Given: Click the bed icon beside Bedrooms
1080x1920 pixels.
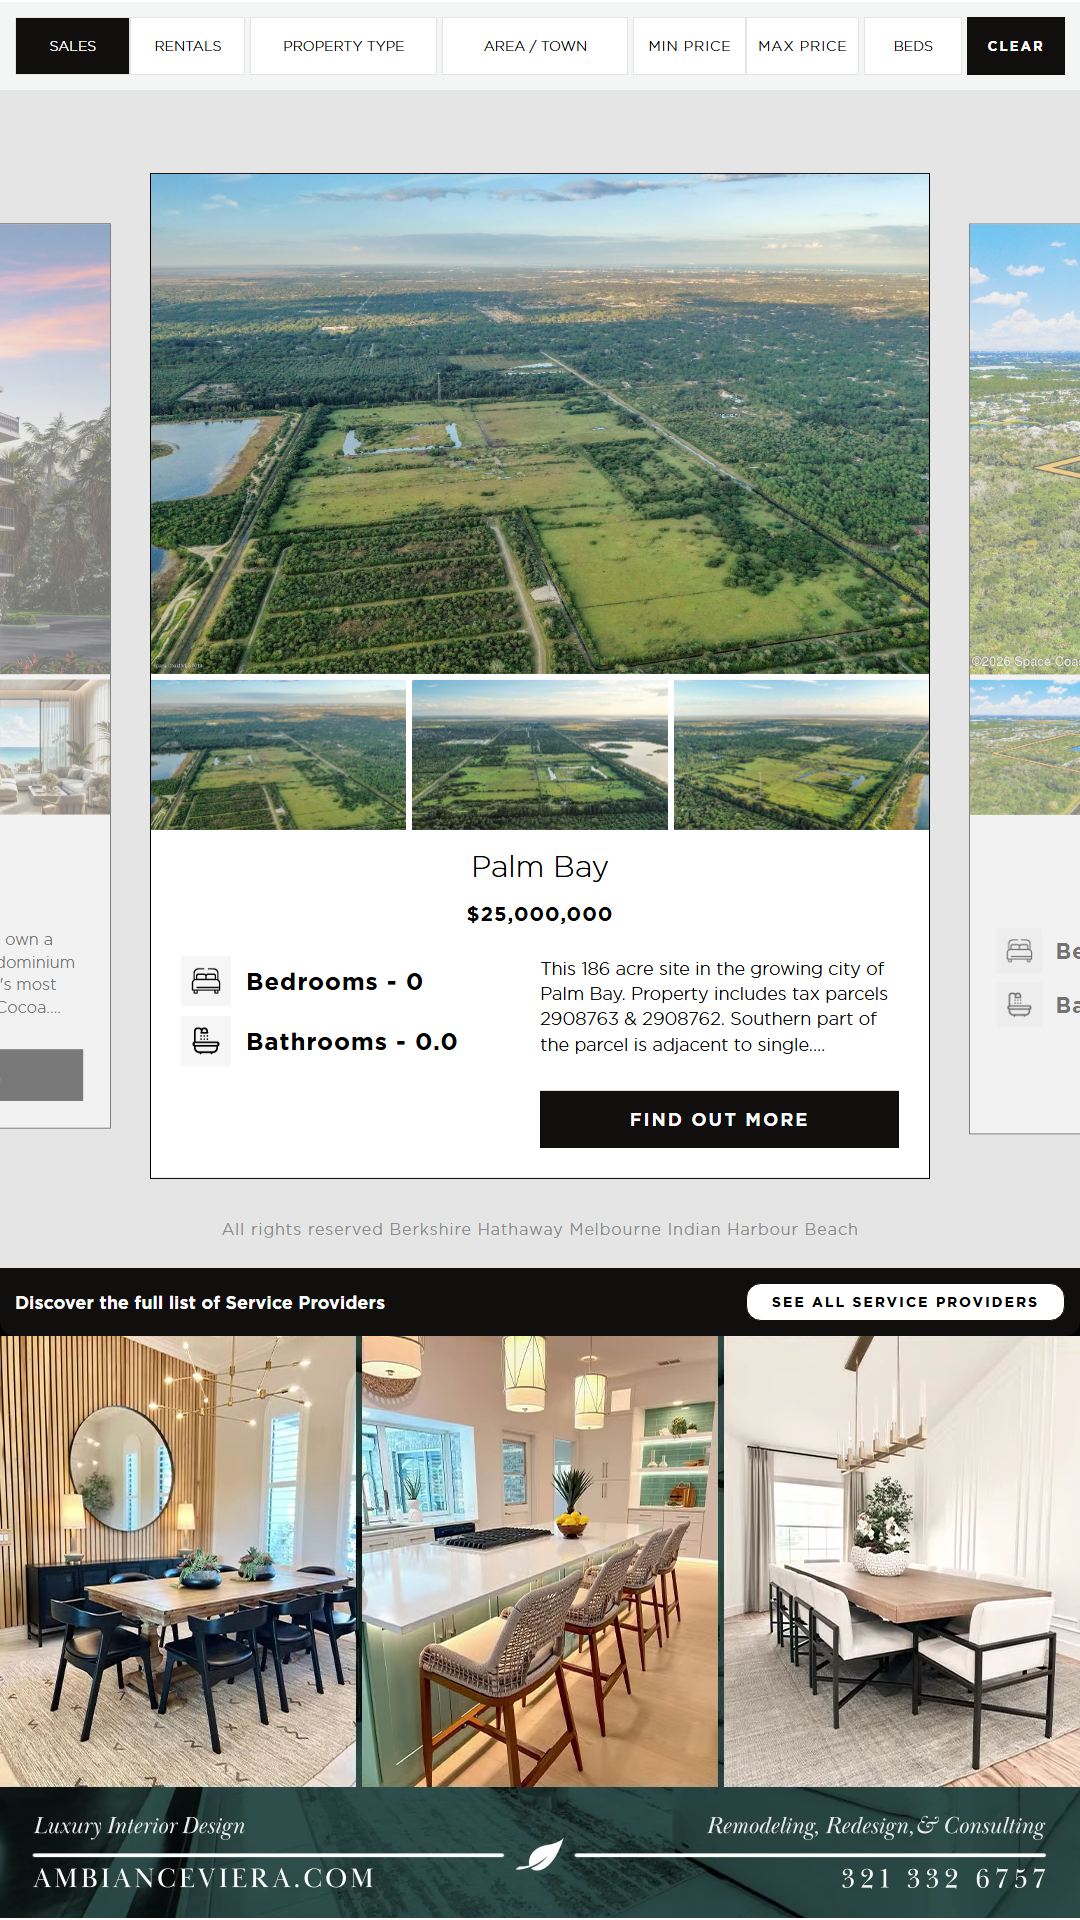Looking at the screenshot, I should point(206,981).
